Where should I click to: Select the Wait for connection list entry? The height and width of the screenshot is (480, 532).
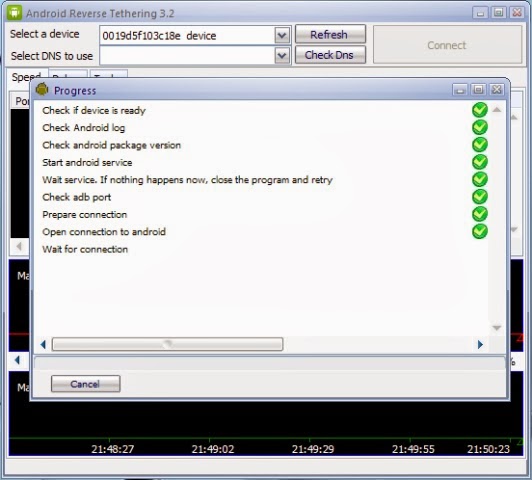click(x=85, y=249)
